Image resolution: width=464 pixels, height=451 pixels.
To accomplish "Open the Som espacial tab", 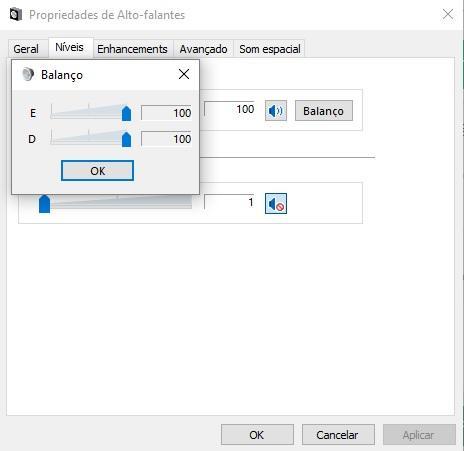I will click(x=270, y=49).
